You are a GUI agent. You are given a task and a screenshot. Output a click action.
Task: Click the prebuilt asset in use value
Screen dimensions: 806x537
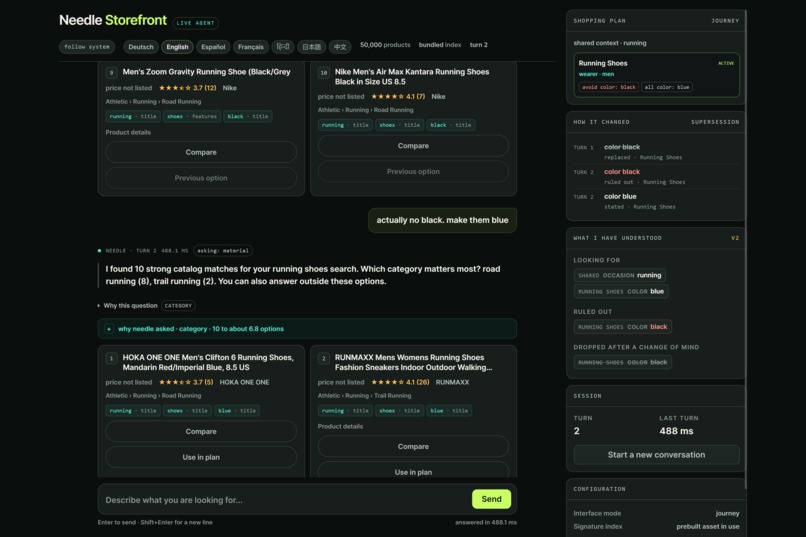[x=708, y=527]
